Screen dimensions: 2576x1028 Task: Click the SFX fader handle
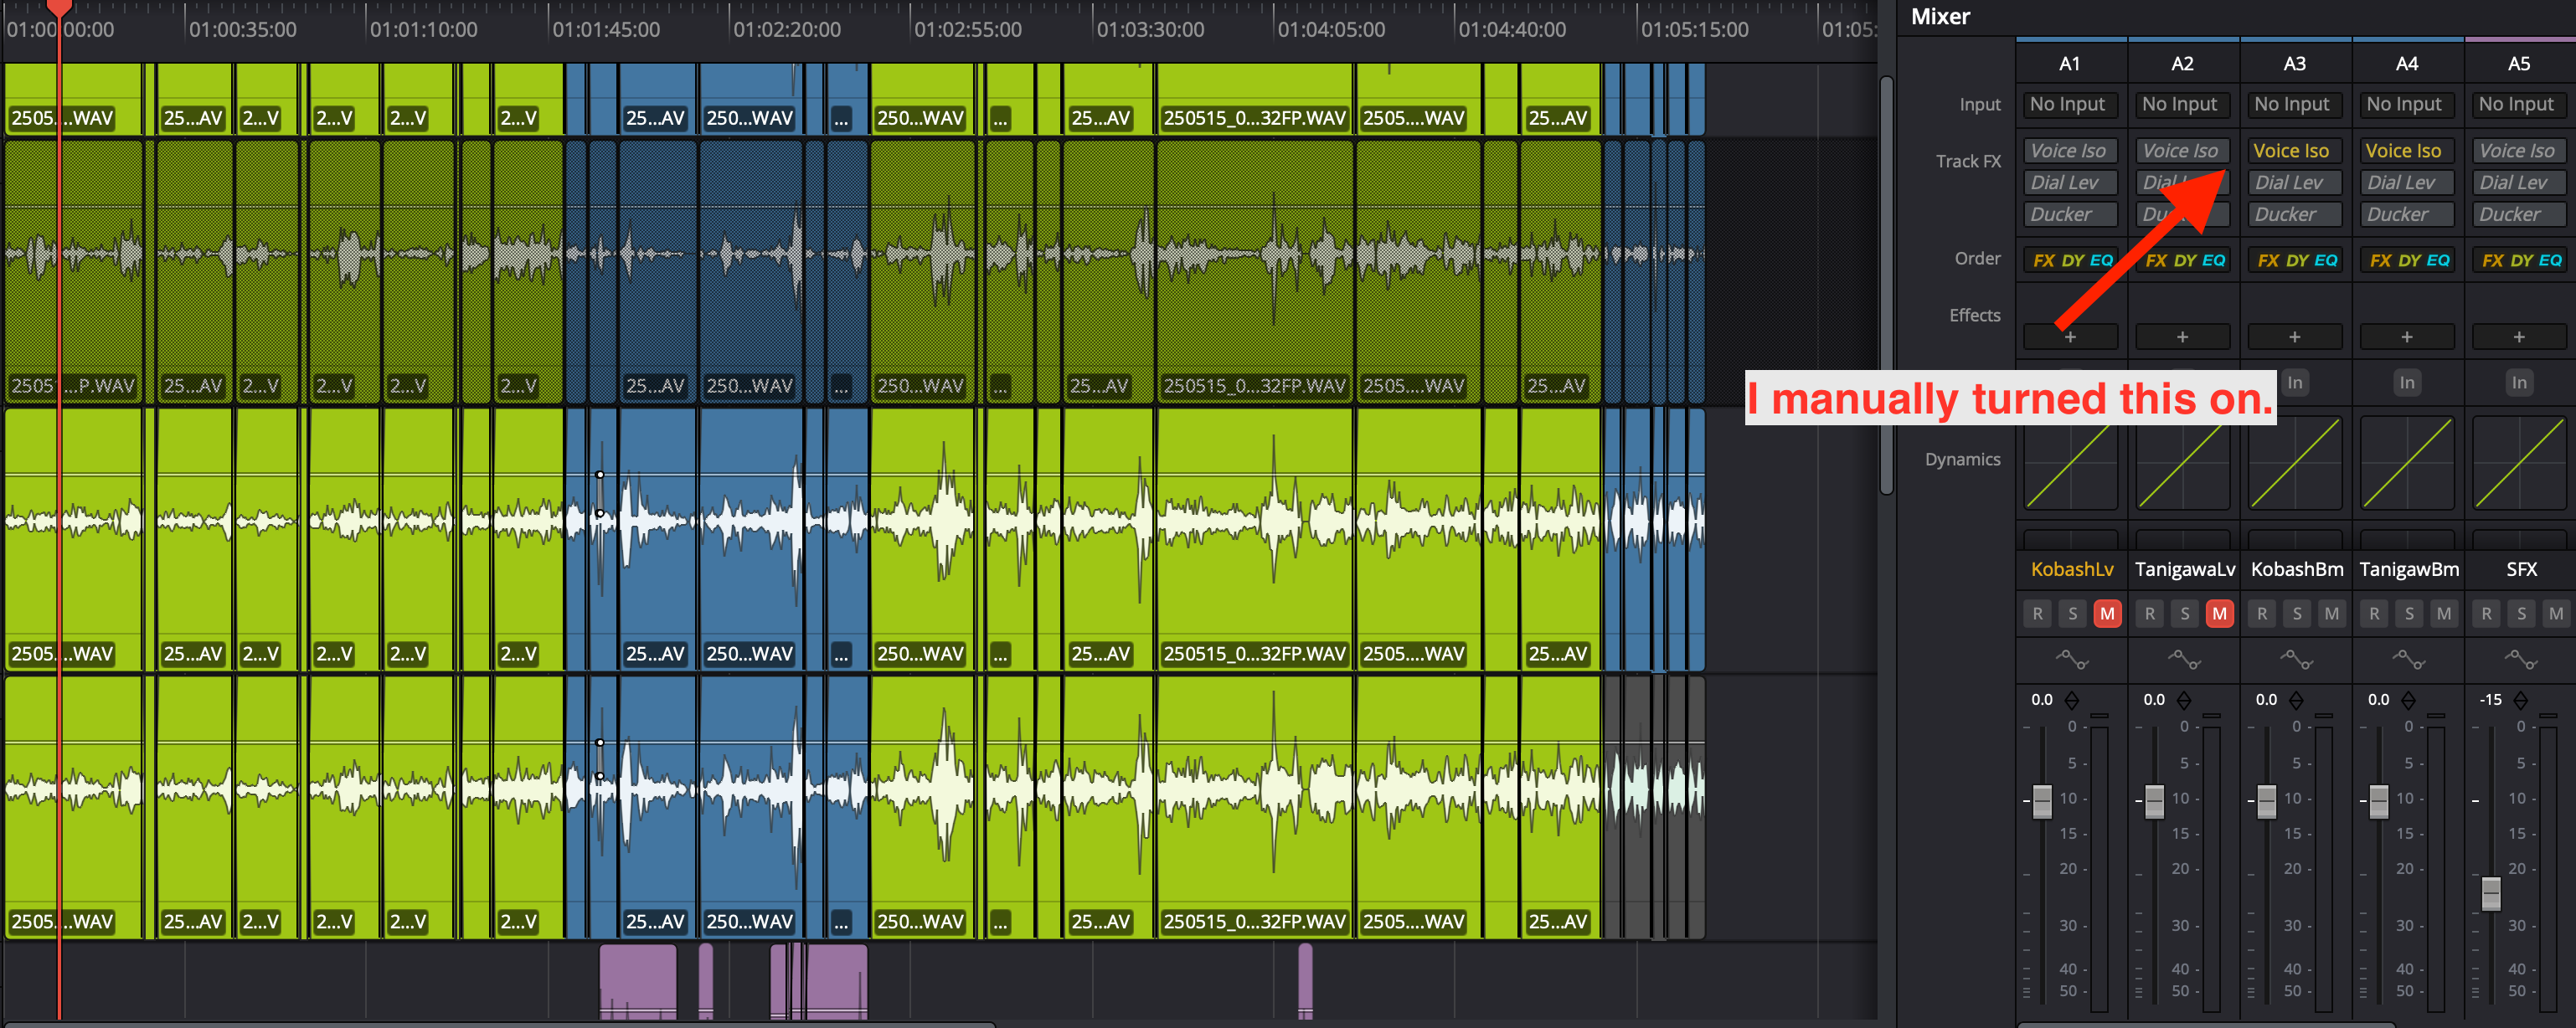[x=2491, y=893]
